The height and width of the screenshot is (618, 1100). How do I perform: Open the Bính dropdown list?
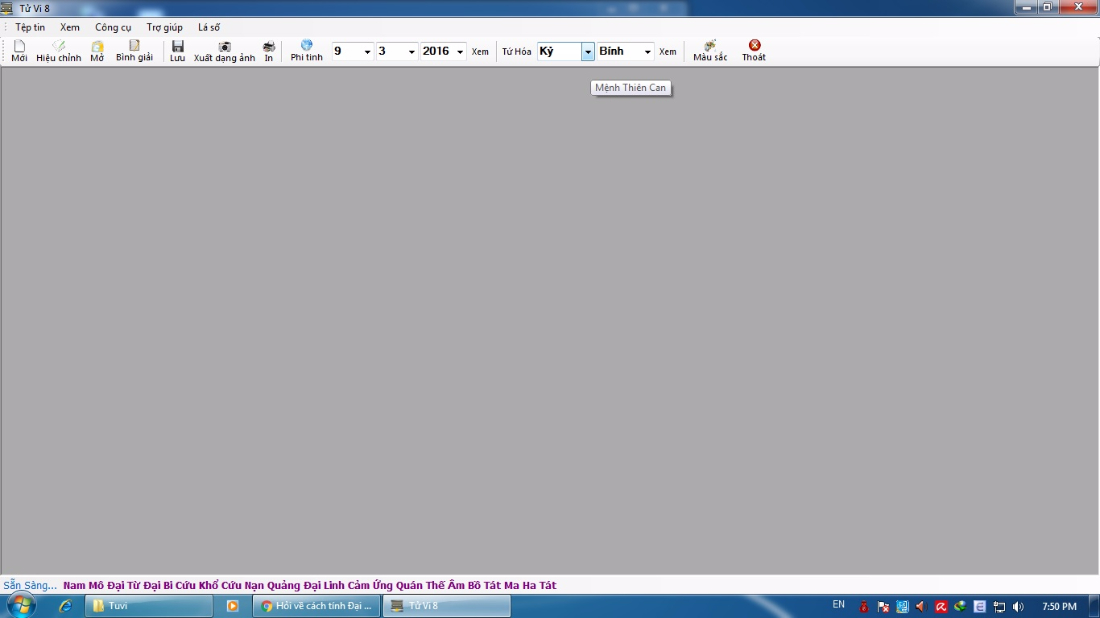pyautogui.click(x=647, y=52)
